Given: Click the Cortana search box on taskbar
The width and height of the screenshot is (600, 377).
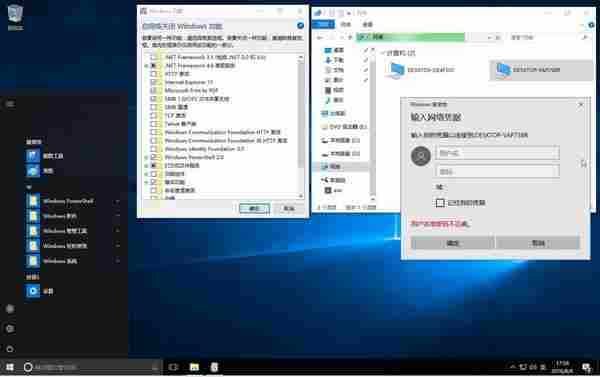Looking at the screenshot, I should [91, 367].
